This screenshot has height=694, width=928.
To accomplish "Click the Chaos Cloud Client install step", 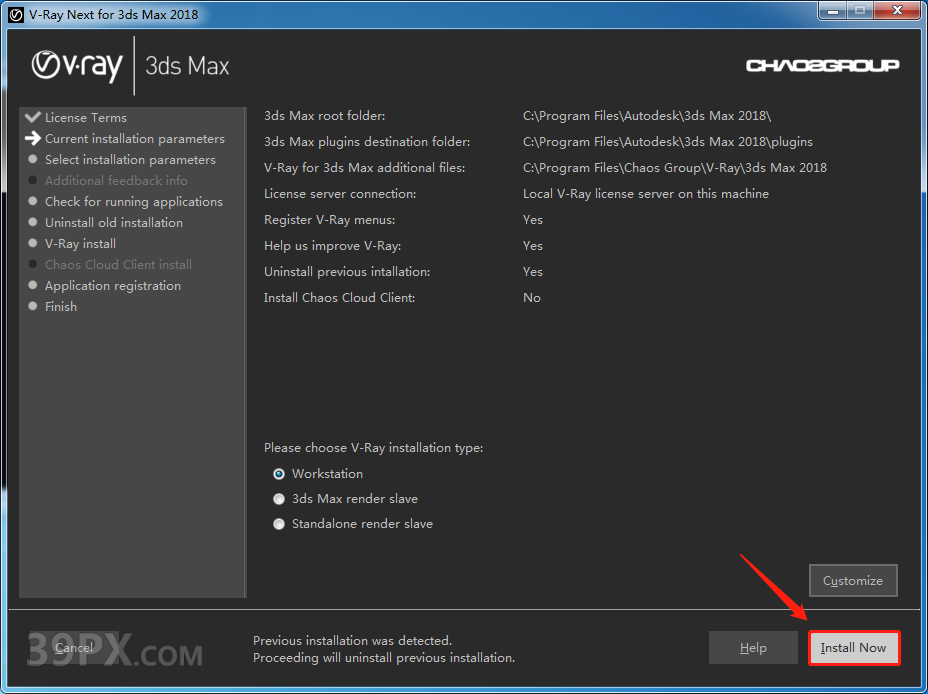I will coord(118,264).
